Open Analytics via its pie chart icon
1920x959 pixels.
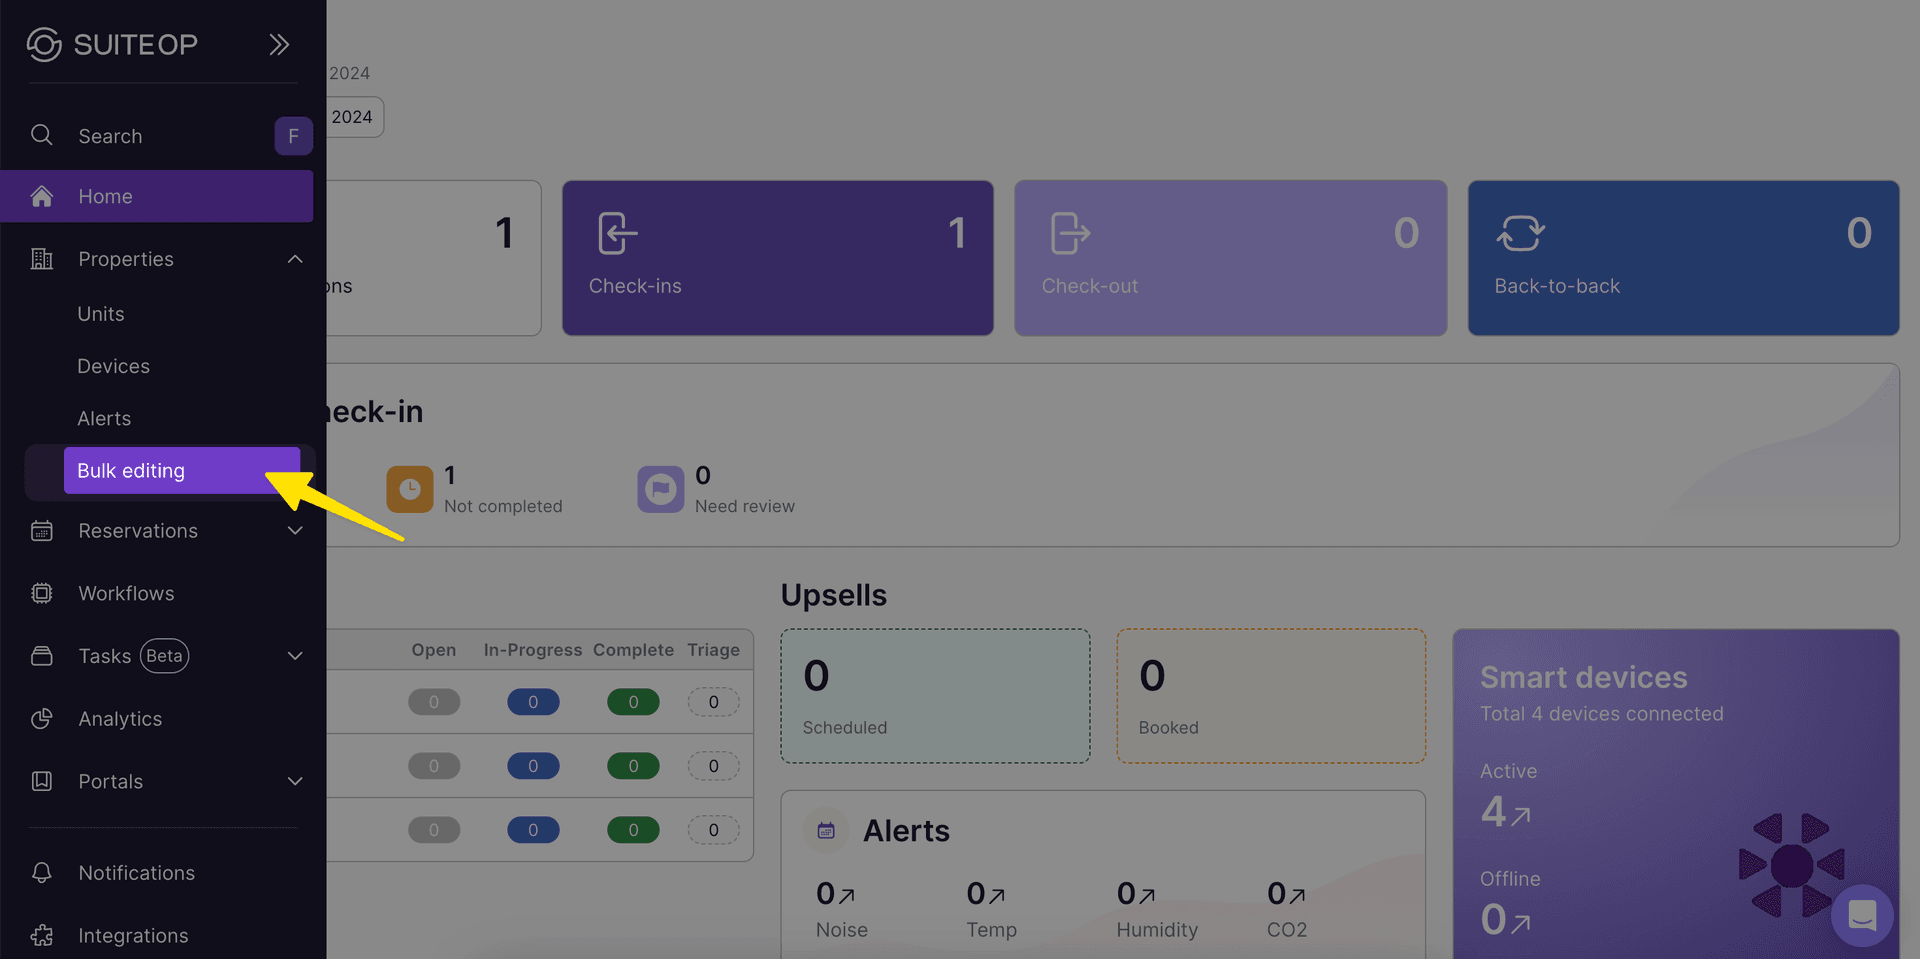coord(41,718)
